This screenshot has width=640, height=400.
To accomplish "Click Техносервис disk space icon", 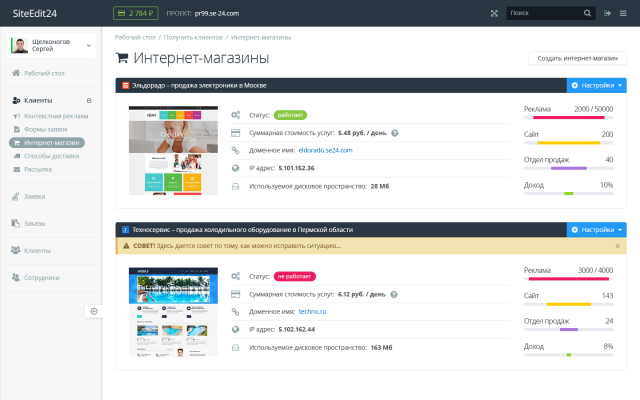I will 236,348.
